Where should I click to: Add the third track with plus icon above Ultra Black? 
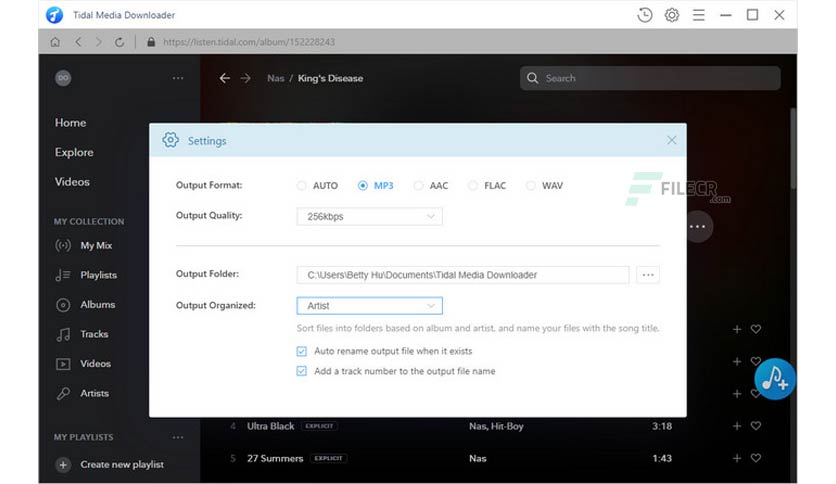pos(737,393)
